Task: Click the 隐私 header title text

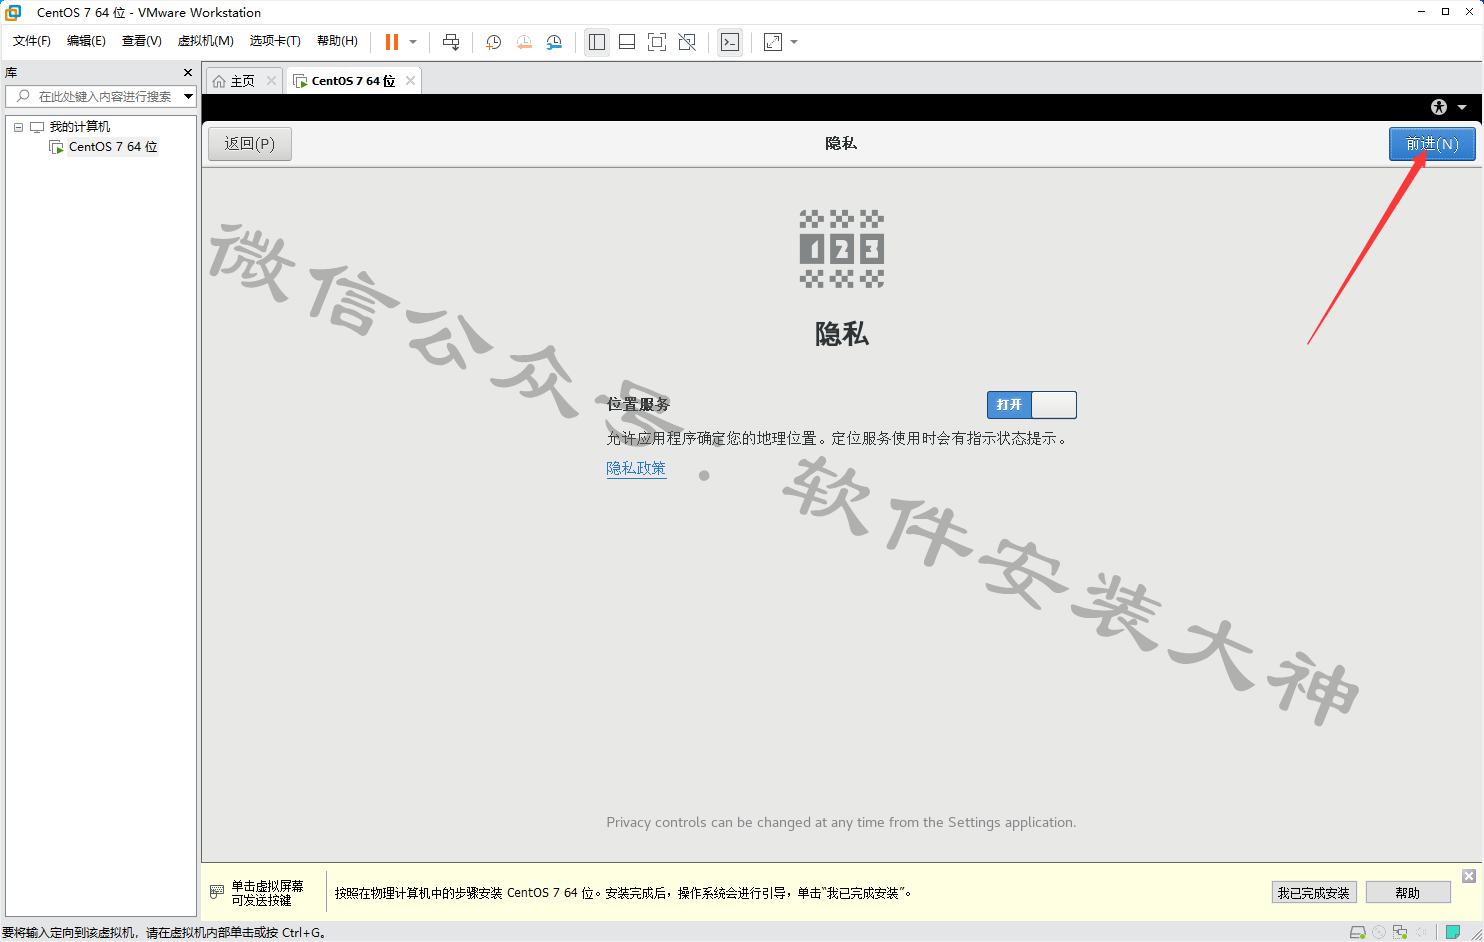Action: pyautogui.click(x=841, y=144)
